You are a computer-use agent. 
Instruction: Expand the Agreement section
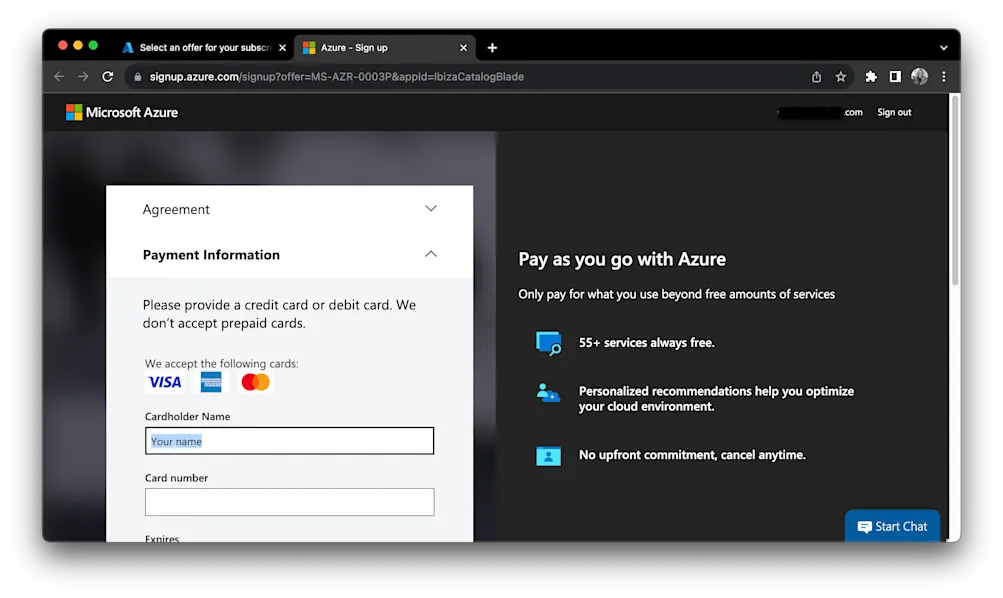(430, 208)
